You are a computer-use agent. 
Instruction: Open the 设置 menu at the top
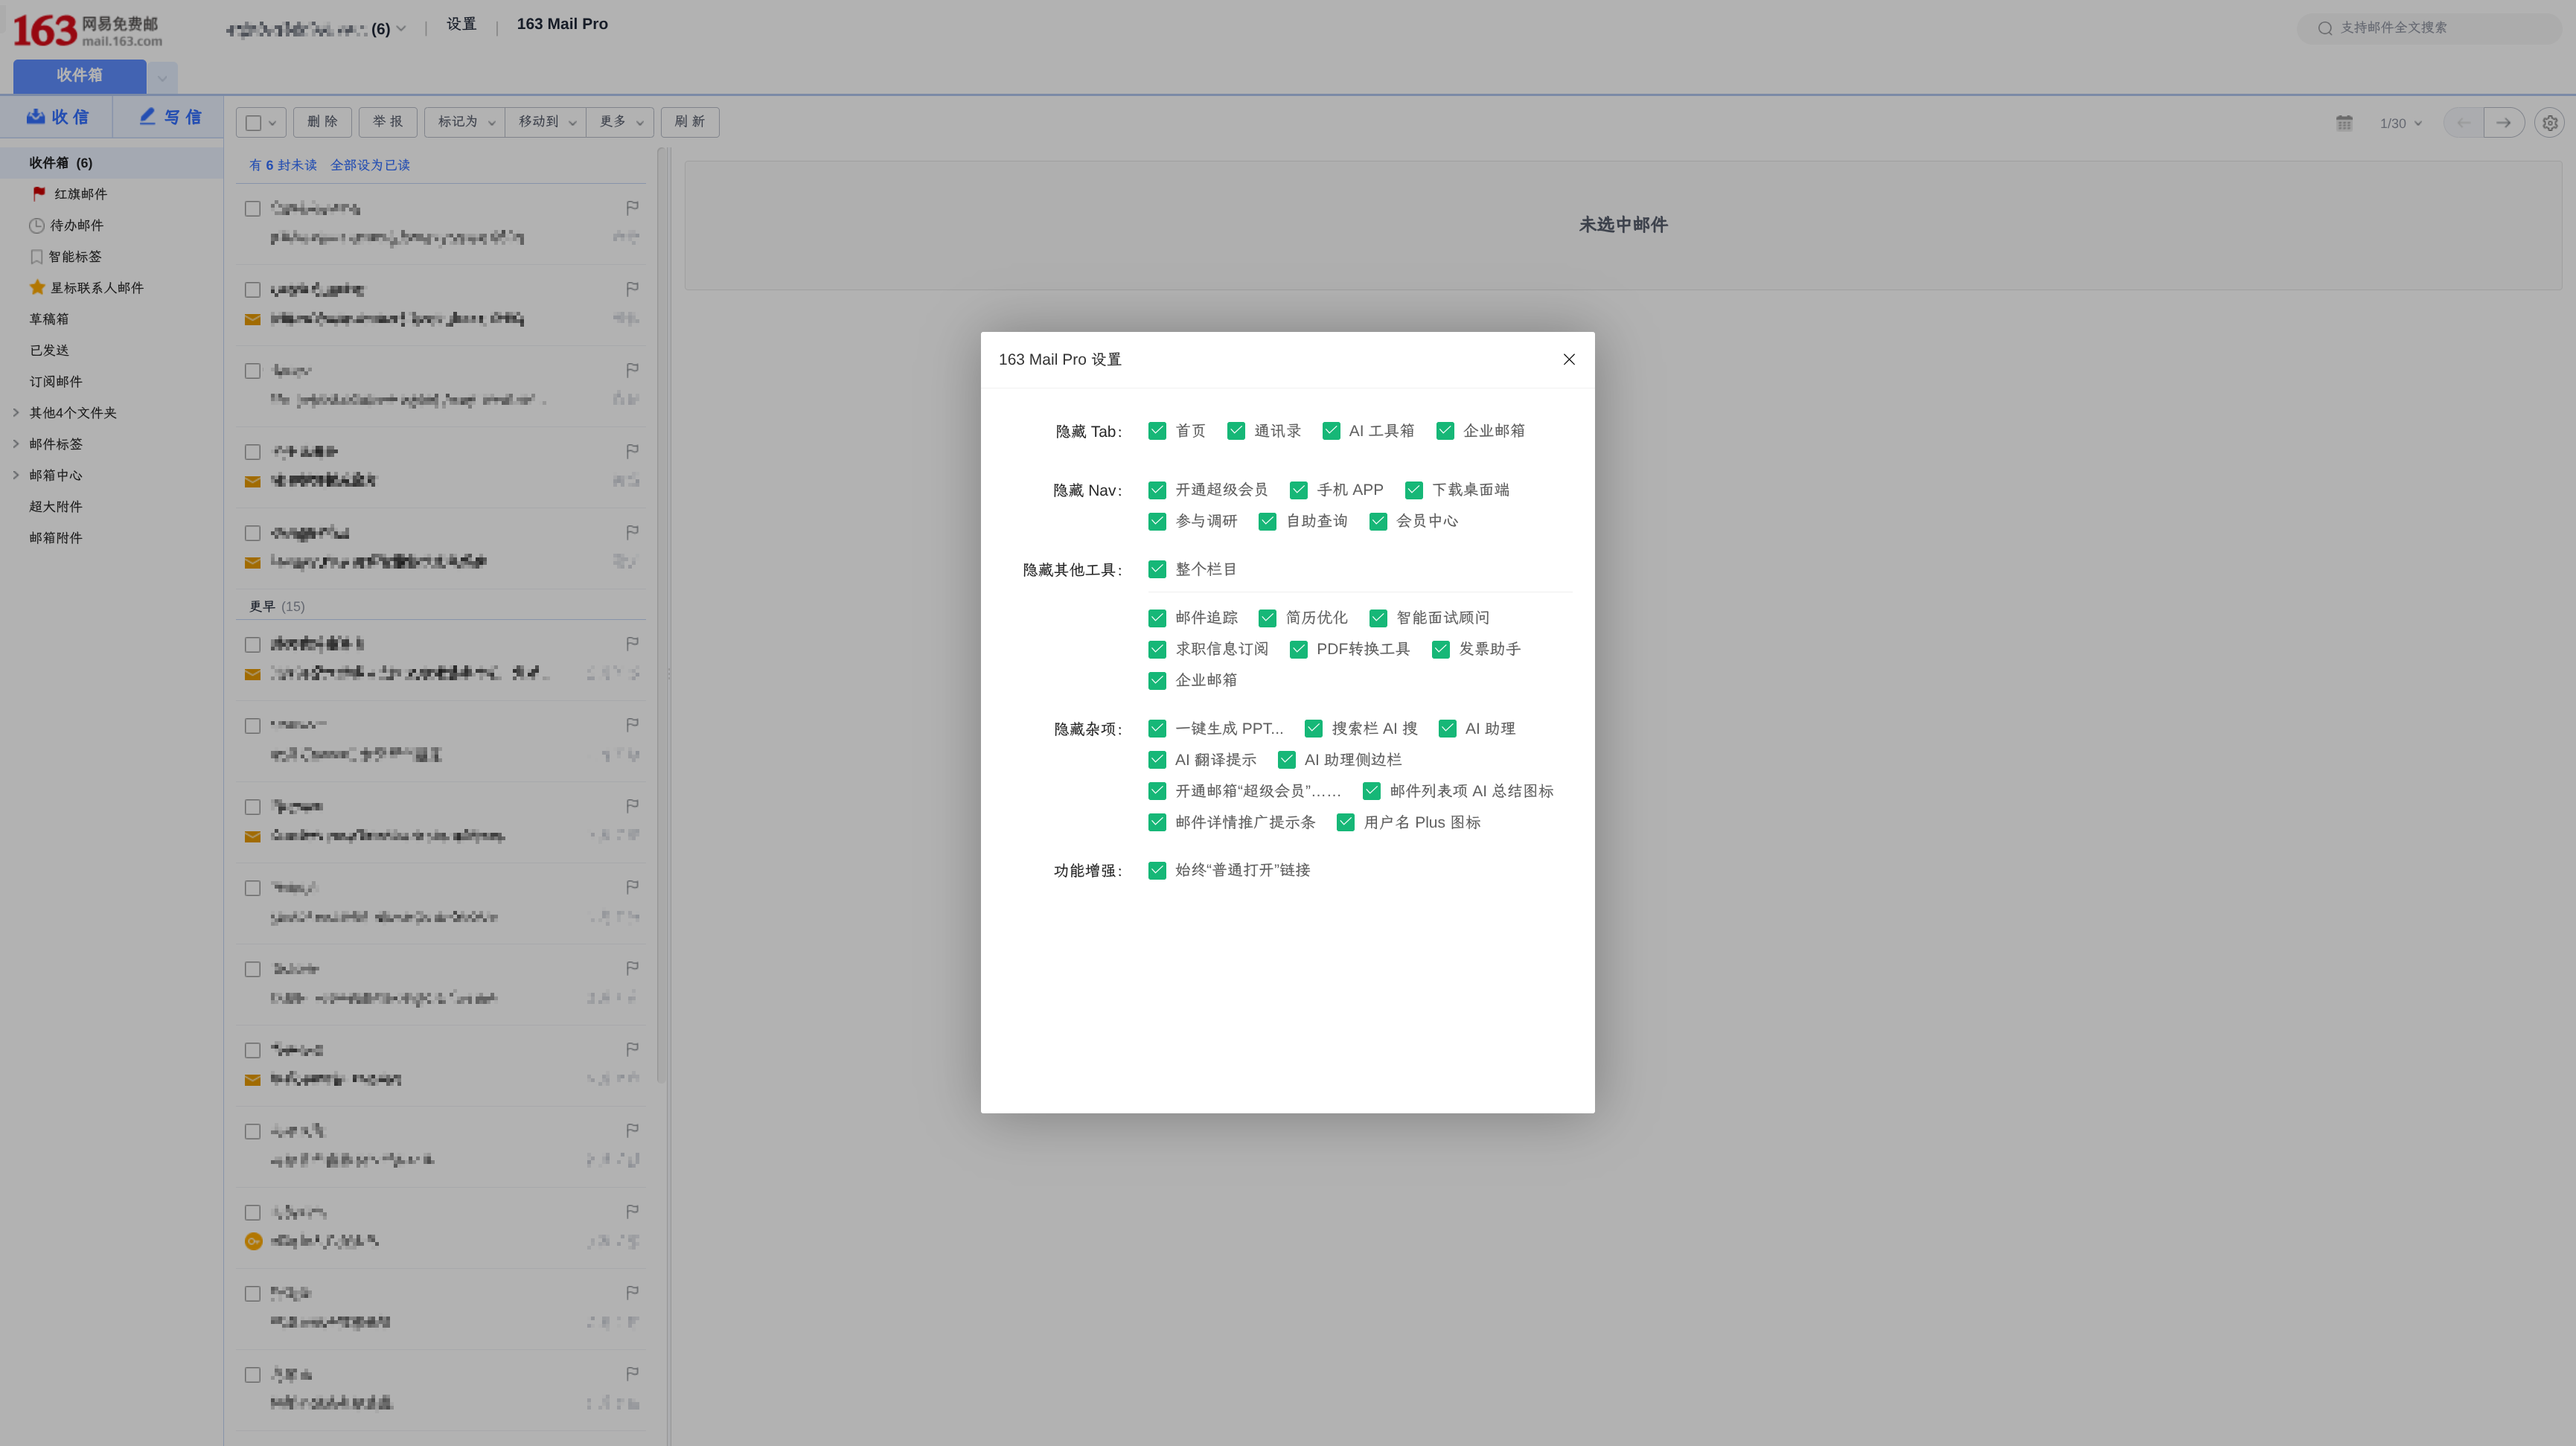[x=461, y=23]
